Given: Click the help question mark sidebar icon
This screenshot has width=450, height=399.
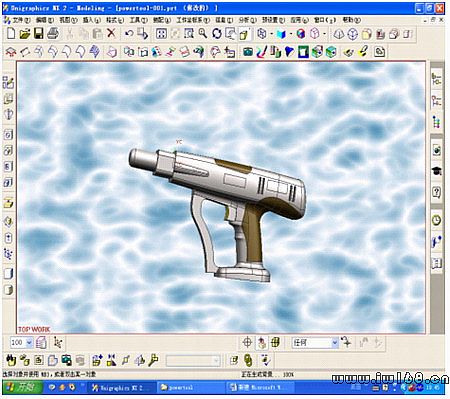Looking at the screenshot, I should pos(437,192).
